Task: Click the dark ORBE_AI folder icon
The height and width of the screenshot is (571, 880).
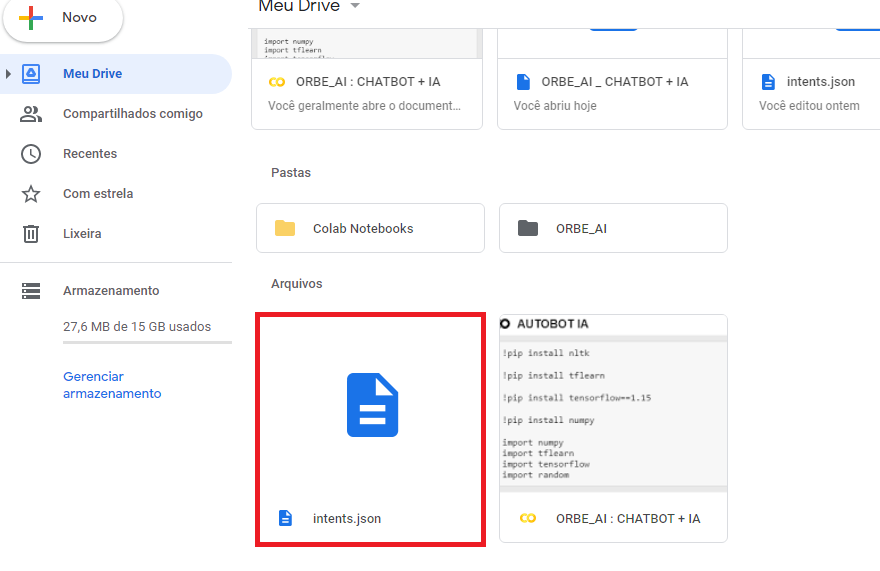Action: pyautogui.click(x=528, y=229)
